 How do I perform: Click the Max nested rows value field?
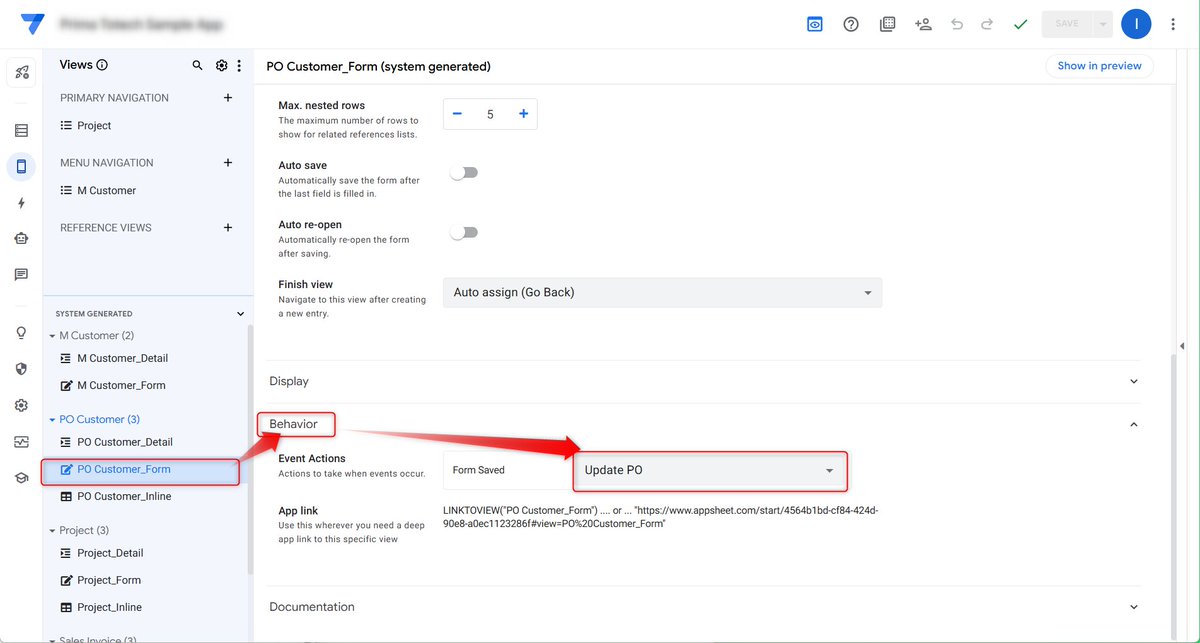coord(490,114)
